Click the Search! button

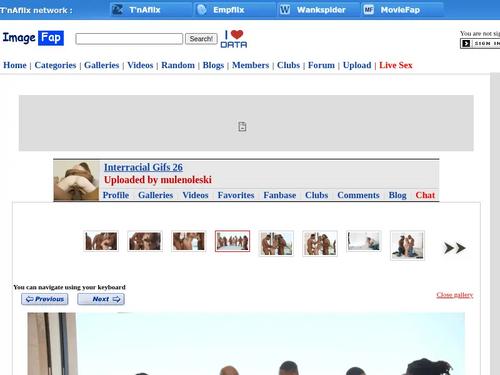click(x=201, y=39)
